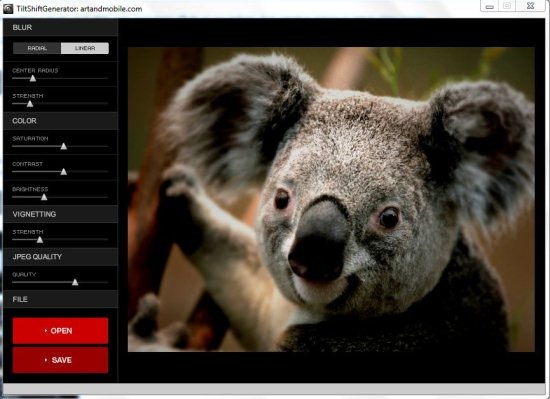The image size is (550, 399).
Task: Click the JPEG Quality slider handle
Action: (75, 282)
